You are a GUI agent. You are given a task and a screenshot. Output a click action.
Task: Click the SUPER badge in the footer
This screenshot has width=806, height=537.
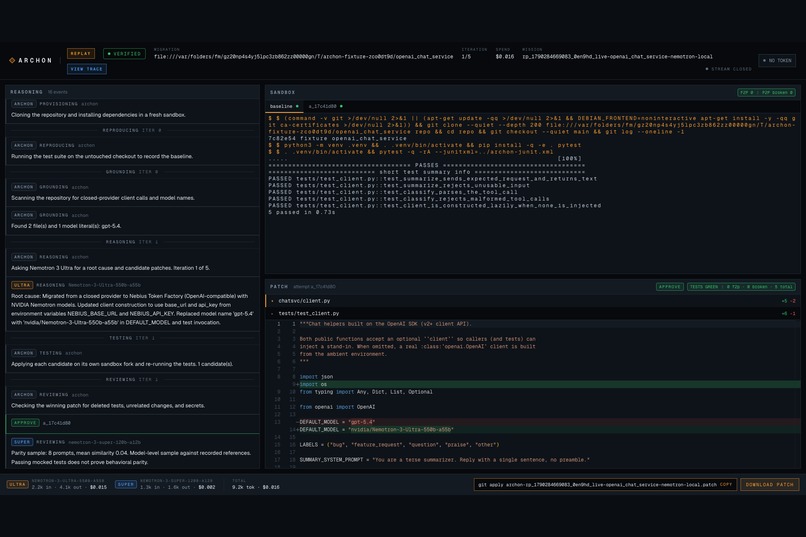point(125,485)
